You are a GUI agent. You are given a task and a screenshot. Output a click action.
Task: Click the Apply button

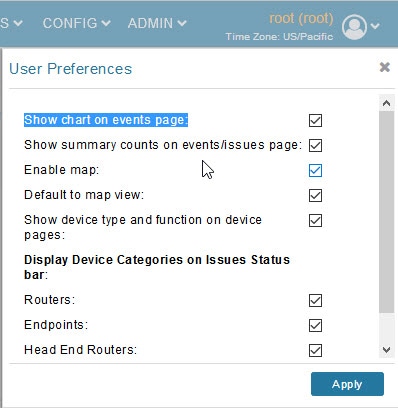(x=347, y=384)
